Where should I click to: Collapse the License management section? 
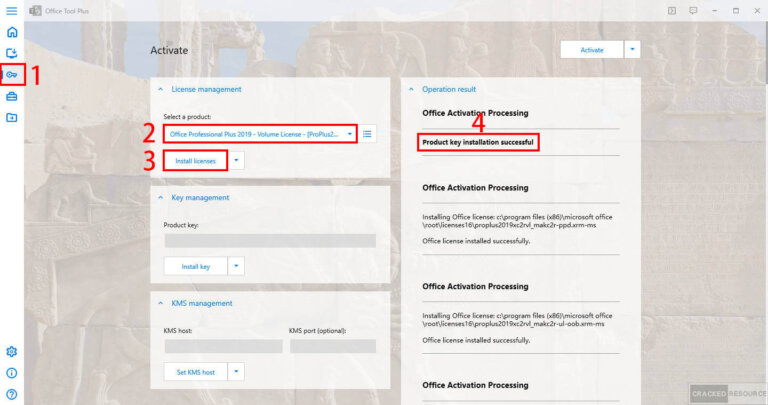(x=161, y=89)
